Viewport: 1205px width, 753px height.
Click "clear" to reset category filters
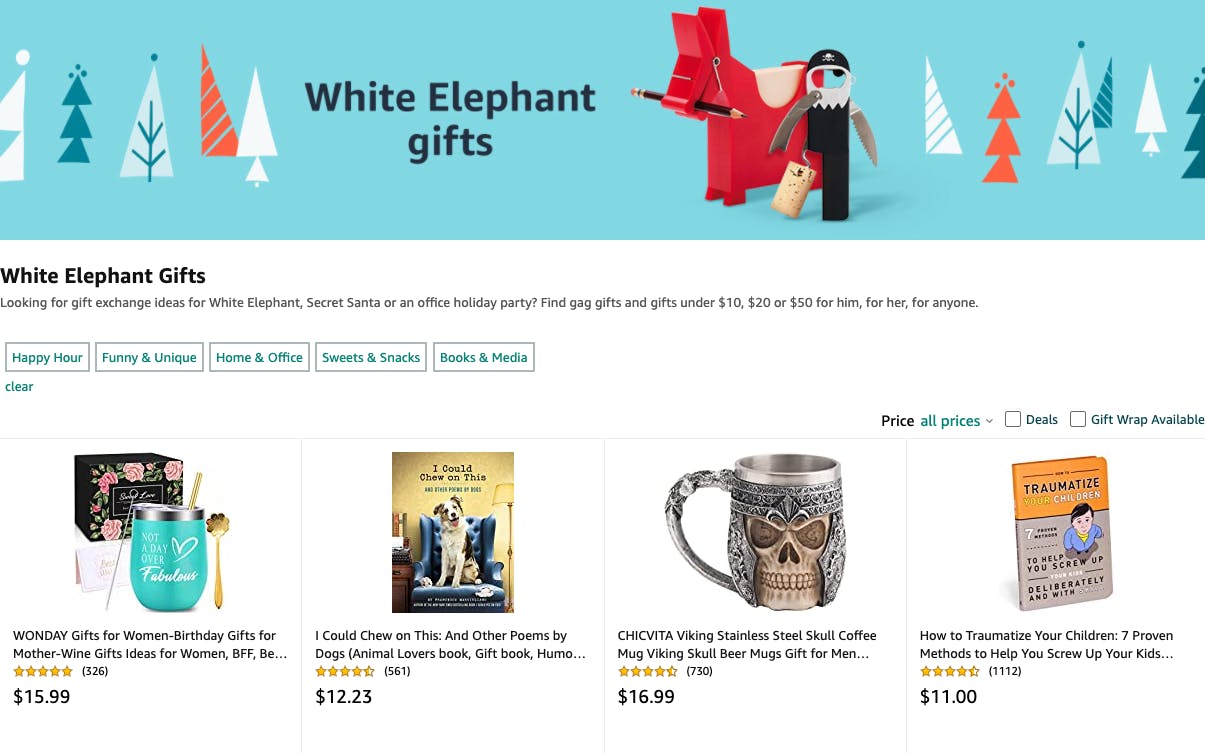[19, 386]
